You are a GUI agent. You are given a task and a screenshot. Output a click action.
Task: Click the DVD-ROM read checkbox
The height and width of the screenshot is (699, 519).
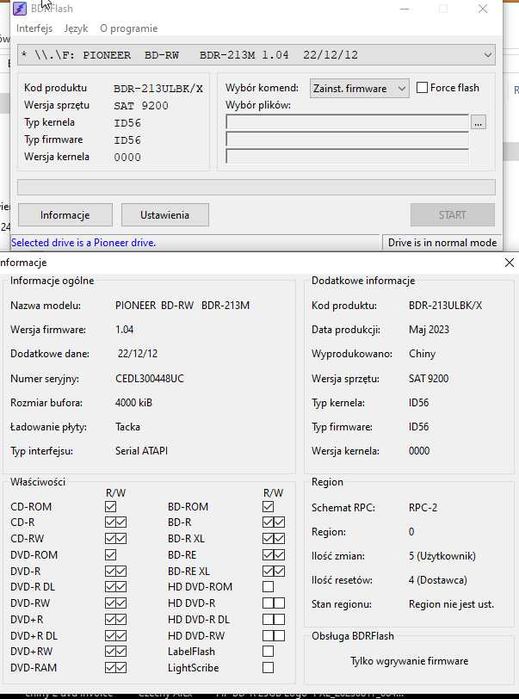pos(111,555)
